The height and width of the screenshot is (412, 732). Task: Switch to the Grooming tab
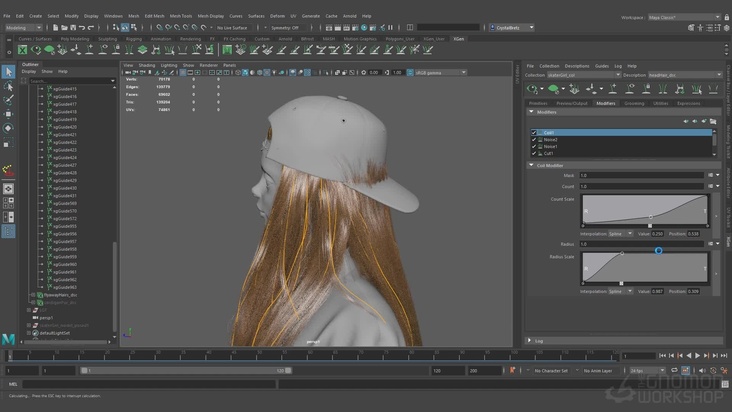(x=634, y=102)
